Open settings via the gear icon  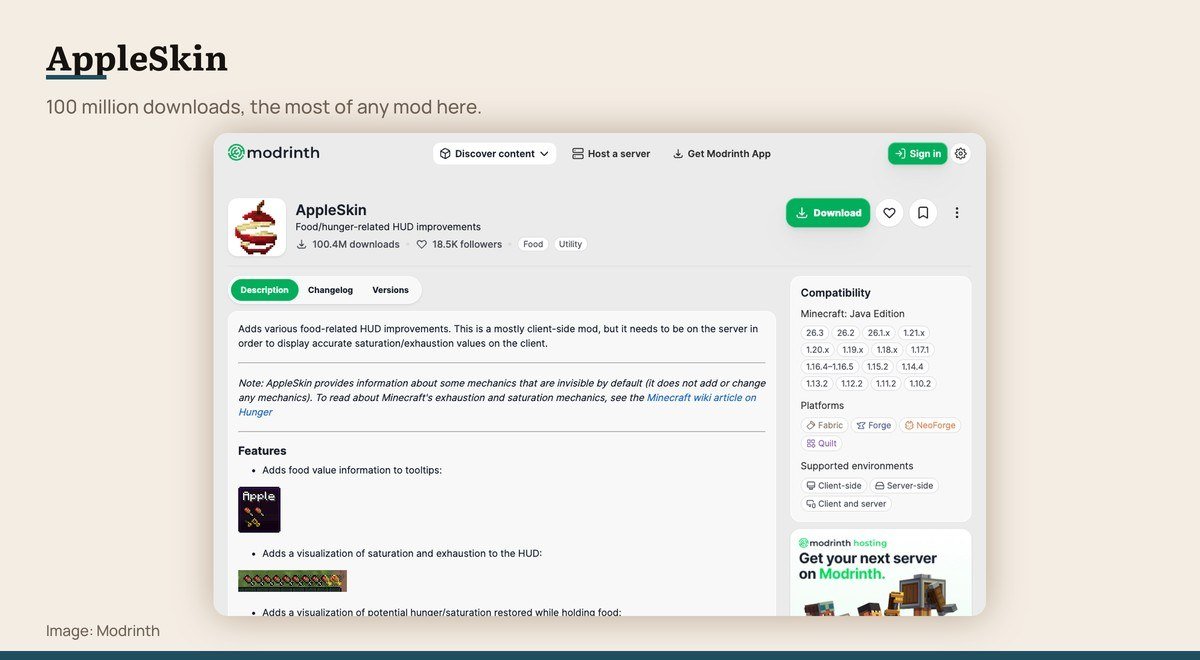[961, 154]
